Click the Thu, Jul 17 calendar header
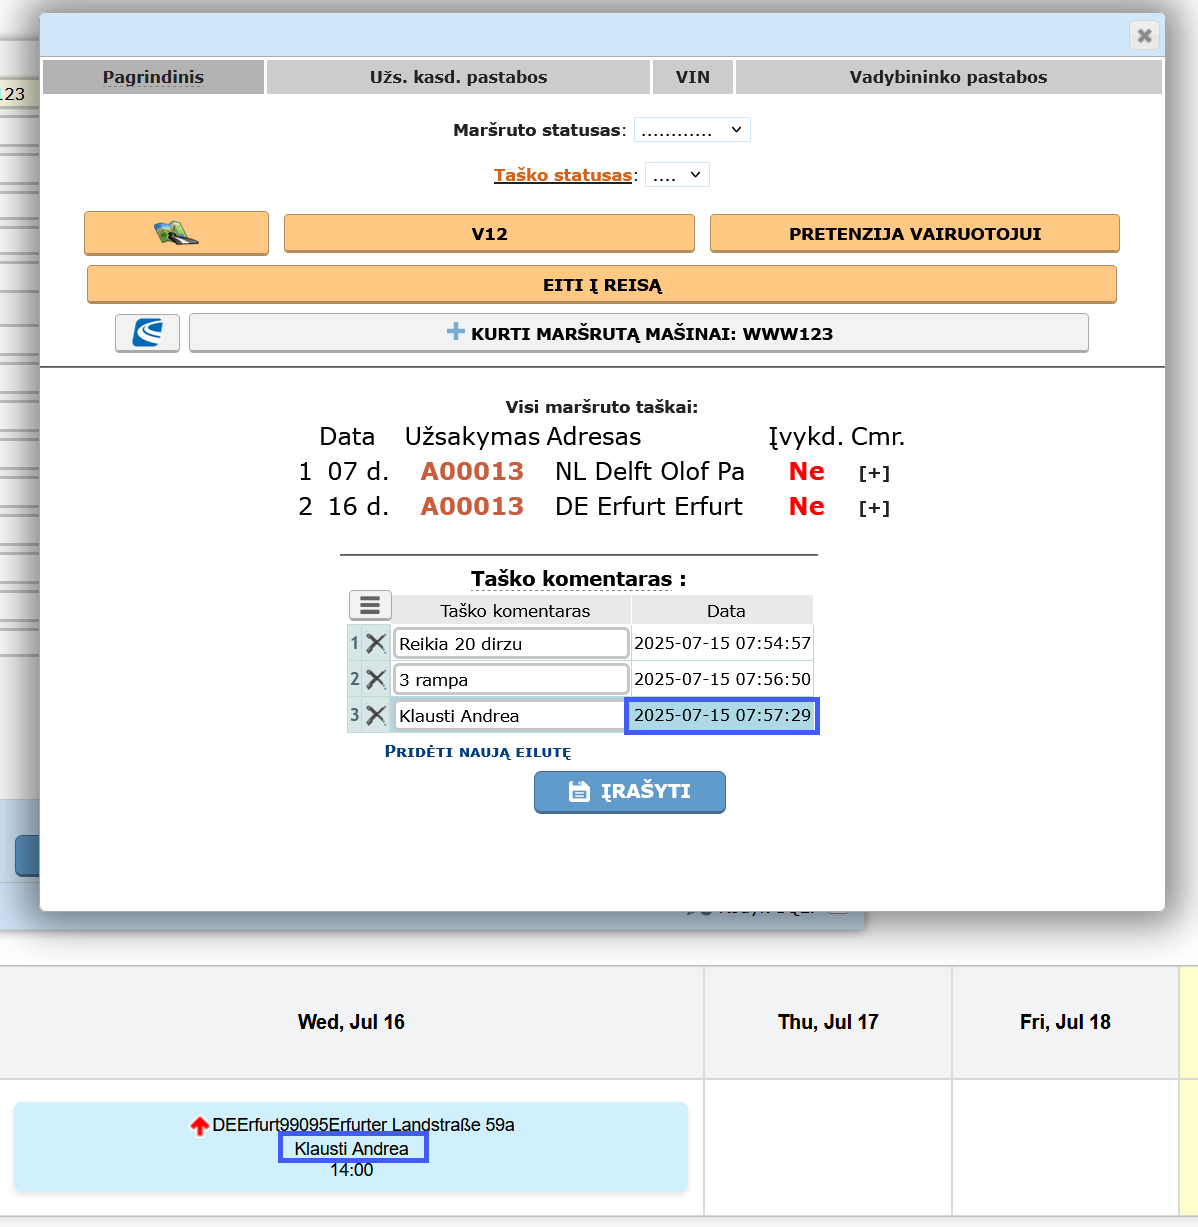This screenshot has width=1198, height=1227. pos(828,1022)
